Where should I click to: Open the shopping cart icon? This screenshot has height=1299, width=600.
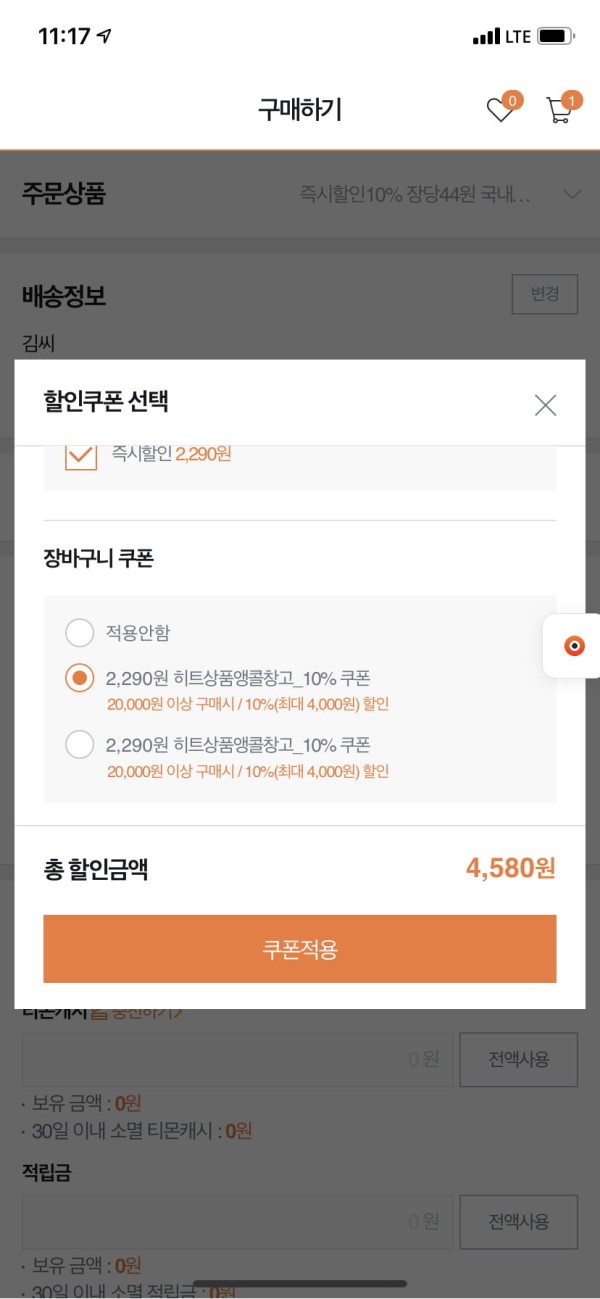click(x=561, y=109)
